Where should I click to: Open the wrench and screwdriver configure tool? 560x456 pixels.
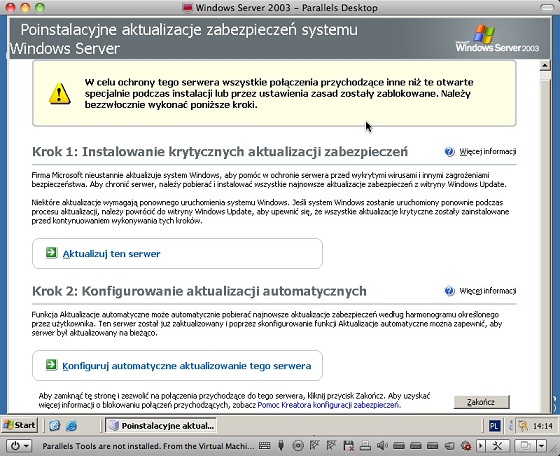click(497, 446)
